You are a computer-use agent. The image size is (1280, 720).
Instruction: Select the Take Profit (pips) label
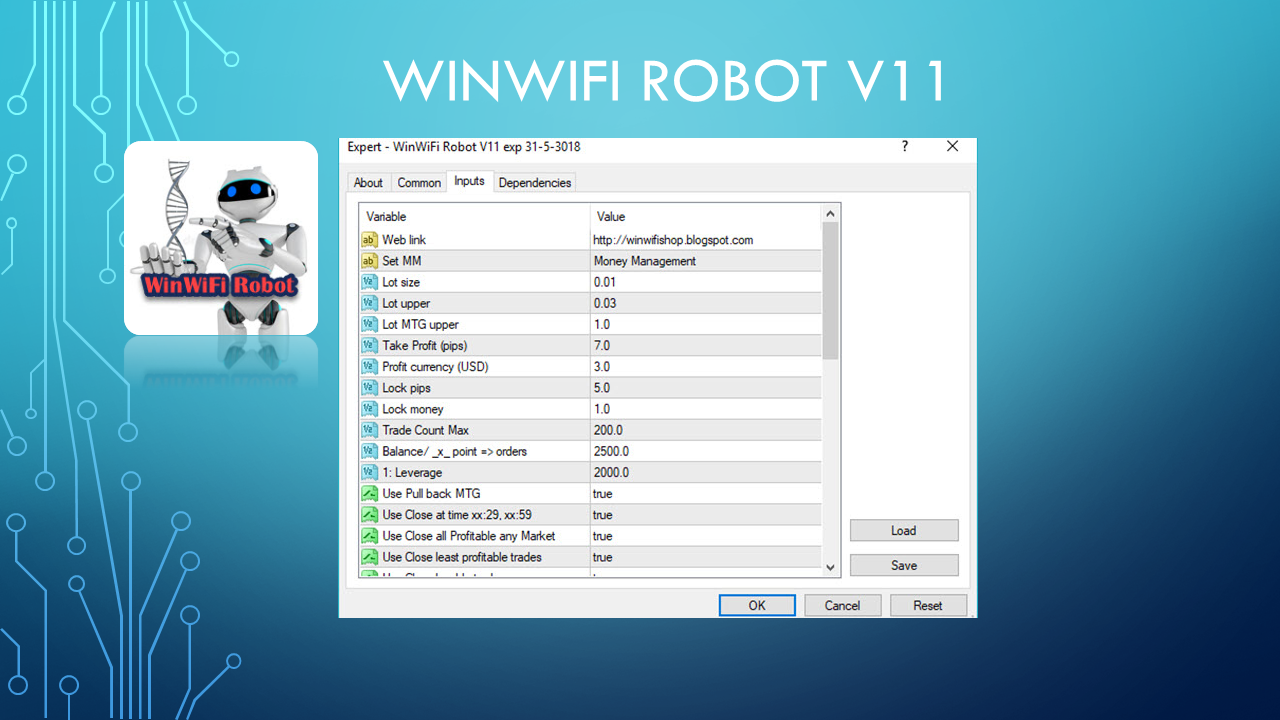point(425,345)
